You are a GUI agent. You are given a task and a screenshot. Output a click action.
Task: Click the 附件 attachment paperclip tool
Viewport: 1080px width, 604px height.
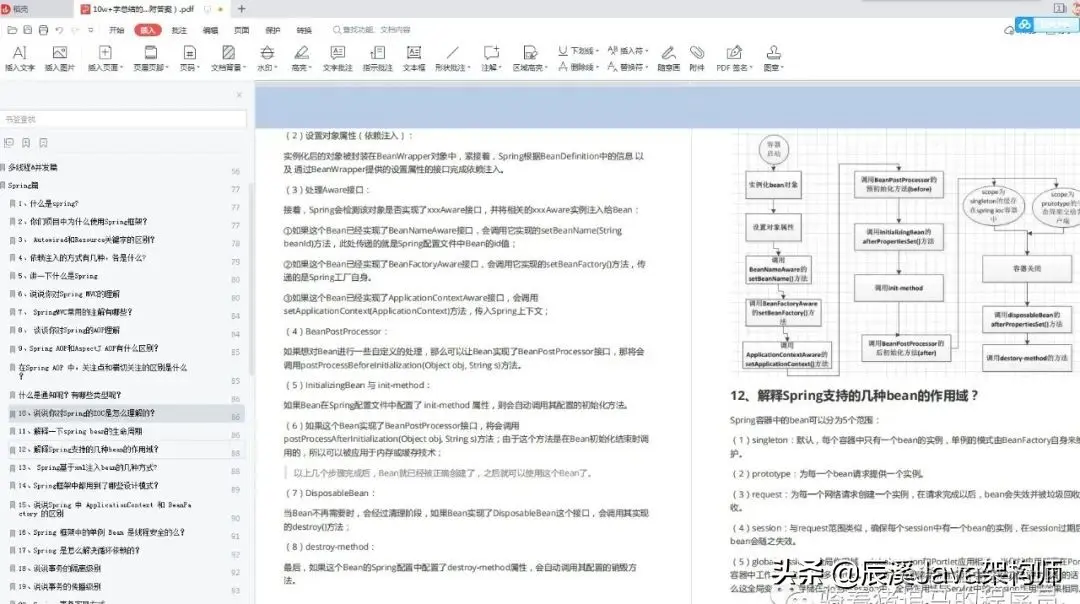[x=697, y=58]
